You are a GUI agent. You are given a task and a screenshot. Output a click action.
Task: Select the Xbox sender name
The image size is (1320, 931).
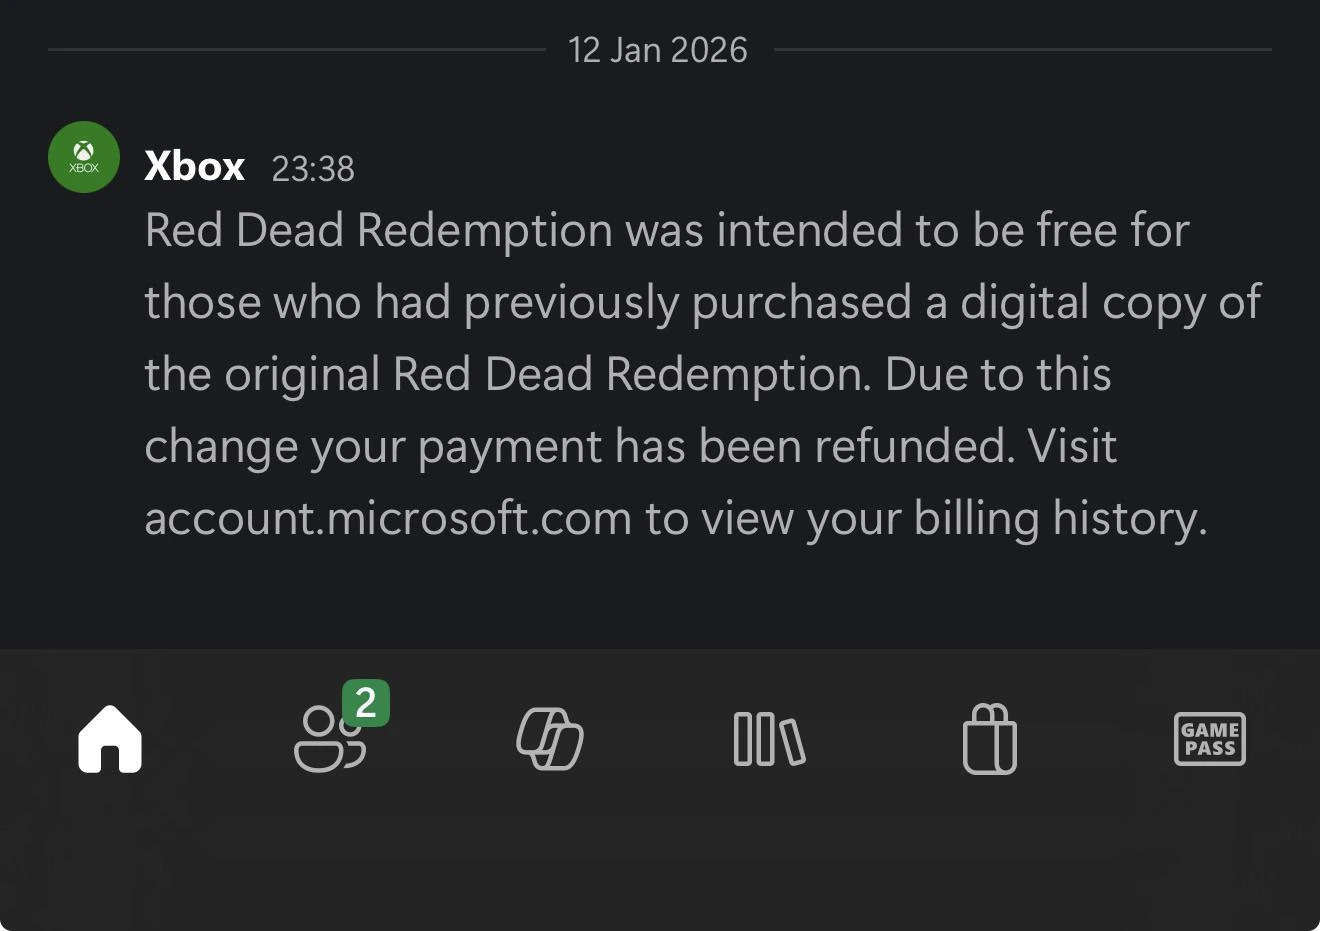point(194,166)
